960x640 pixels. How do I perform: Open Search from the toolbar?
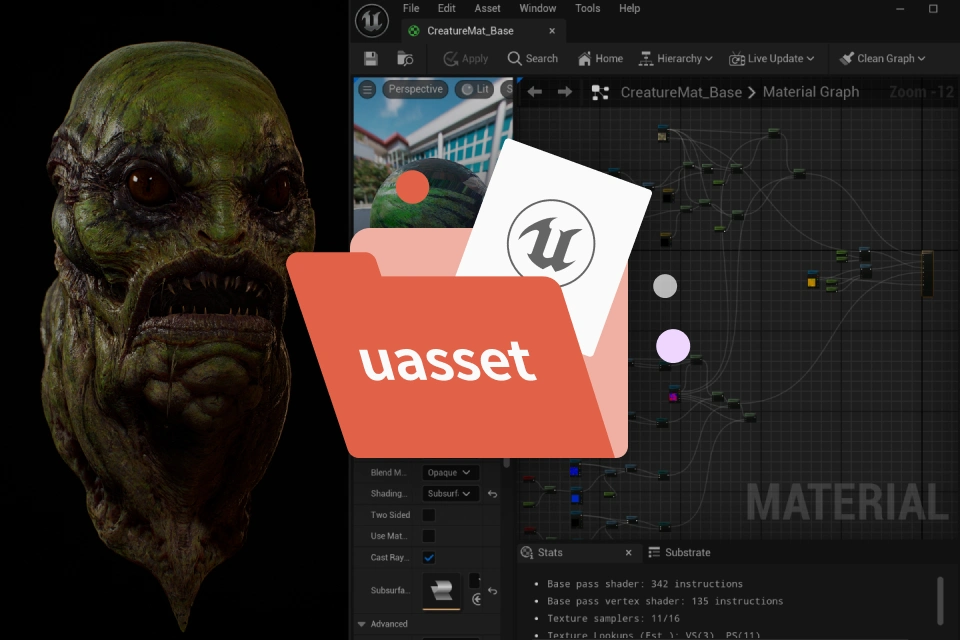tap(533, 59)
